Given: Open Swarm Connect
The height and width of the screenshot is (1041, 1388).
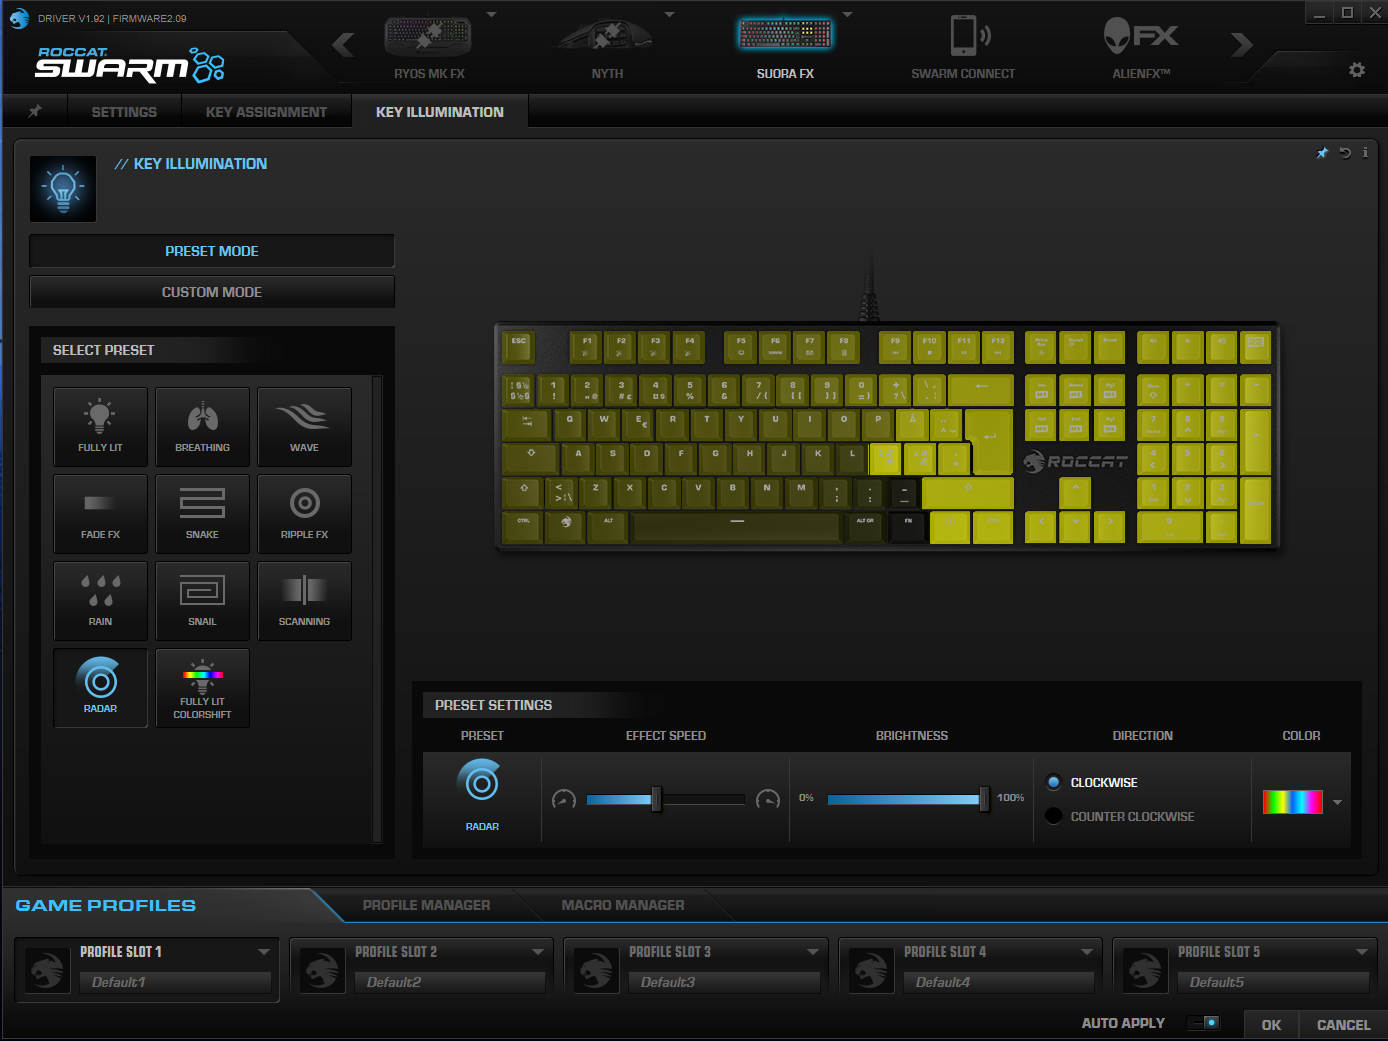Looking at the screenshot, I should tap(963, 47).
